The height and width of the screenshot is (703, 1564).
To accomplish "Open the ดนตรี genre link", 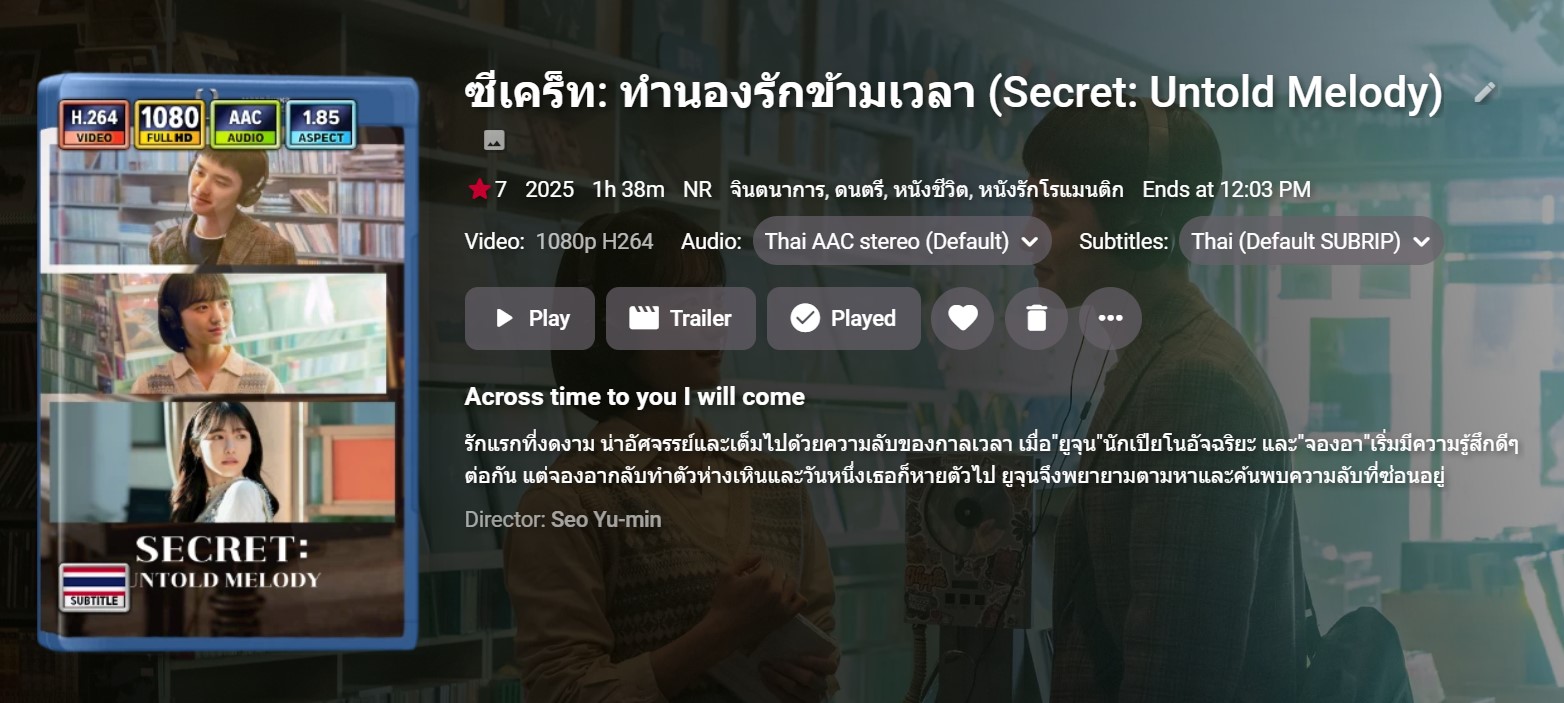I will point(860,189).
